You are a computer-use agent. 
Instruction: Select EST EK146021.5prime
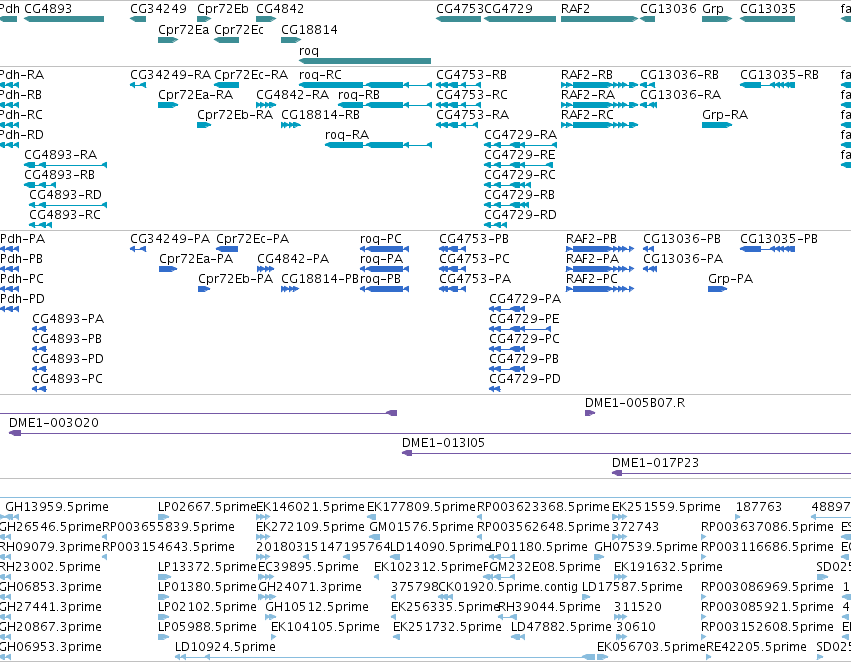point(310,507)
